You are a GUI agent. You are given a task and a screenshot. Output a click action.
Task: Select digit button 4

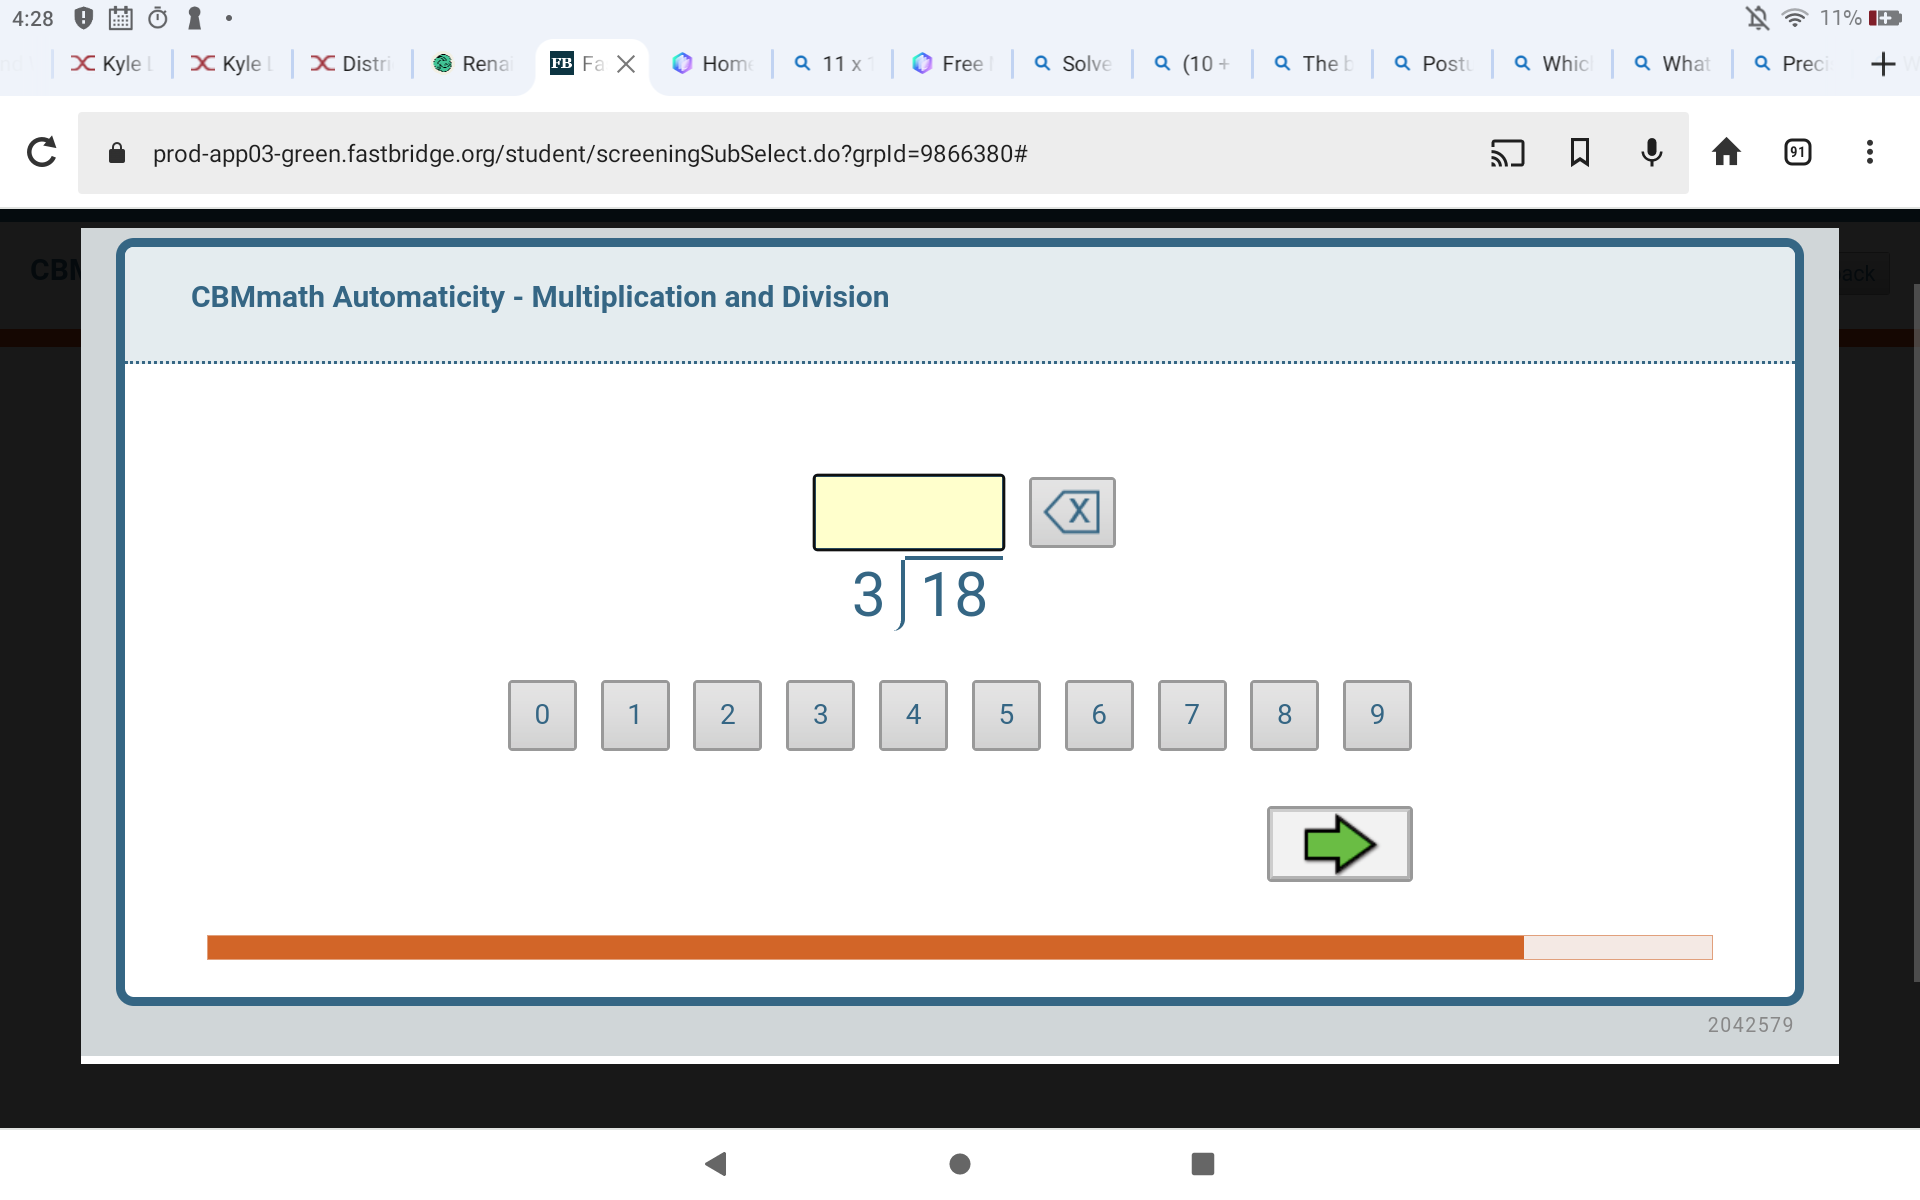click(x=911, y=715)
